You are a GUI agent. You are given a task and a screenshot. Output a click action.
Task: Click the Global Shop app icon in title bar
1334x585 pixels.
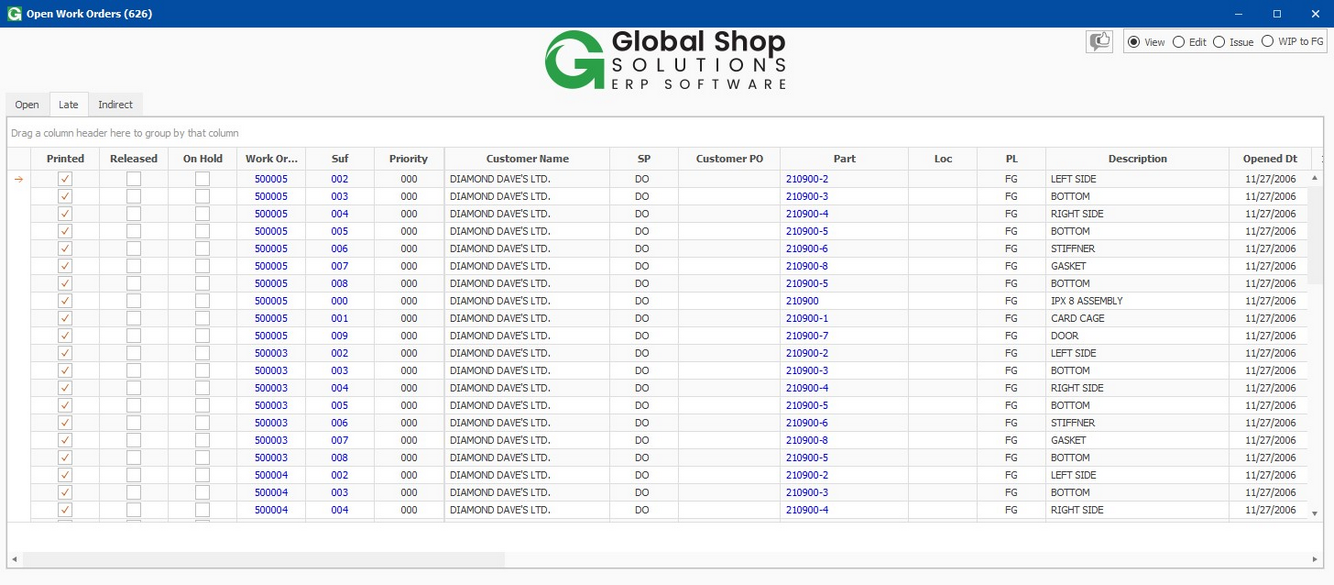click(x=14, y=14)
